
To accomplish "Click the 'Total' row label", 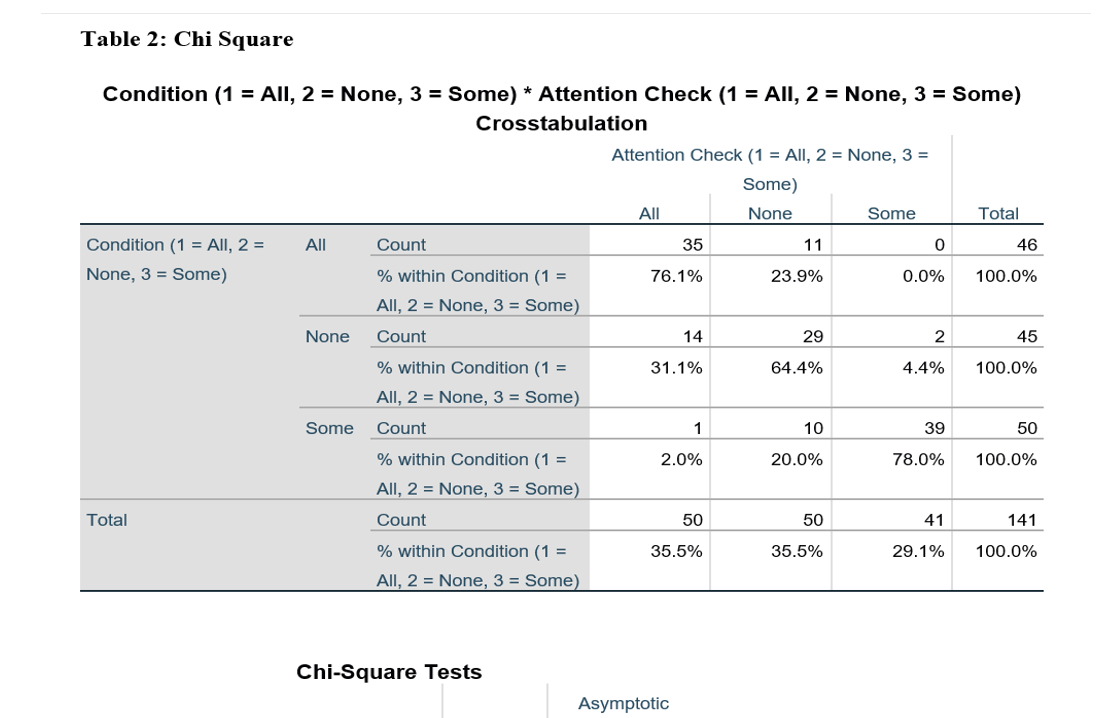I will pyautogui.click(x=107, y=520).
